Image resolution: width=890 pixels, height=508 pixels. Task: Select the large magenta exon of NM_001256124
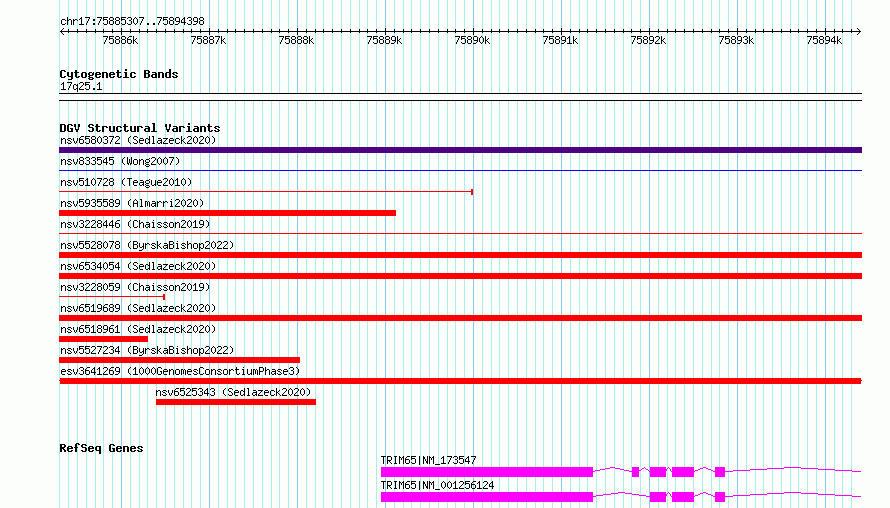click(x=487, y=497)
